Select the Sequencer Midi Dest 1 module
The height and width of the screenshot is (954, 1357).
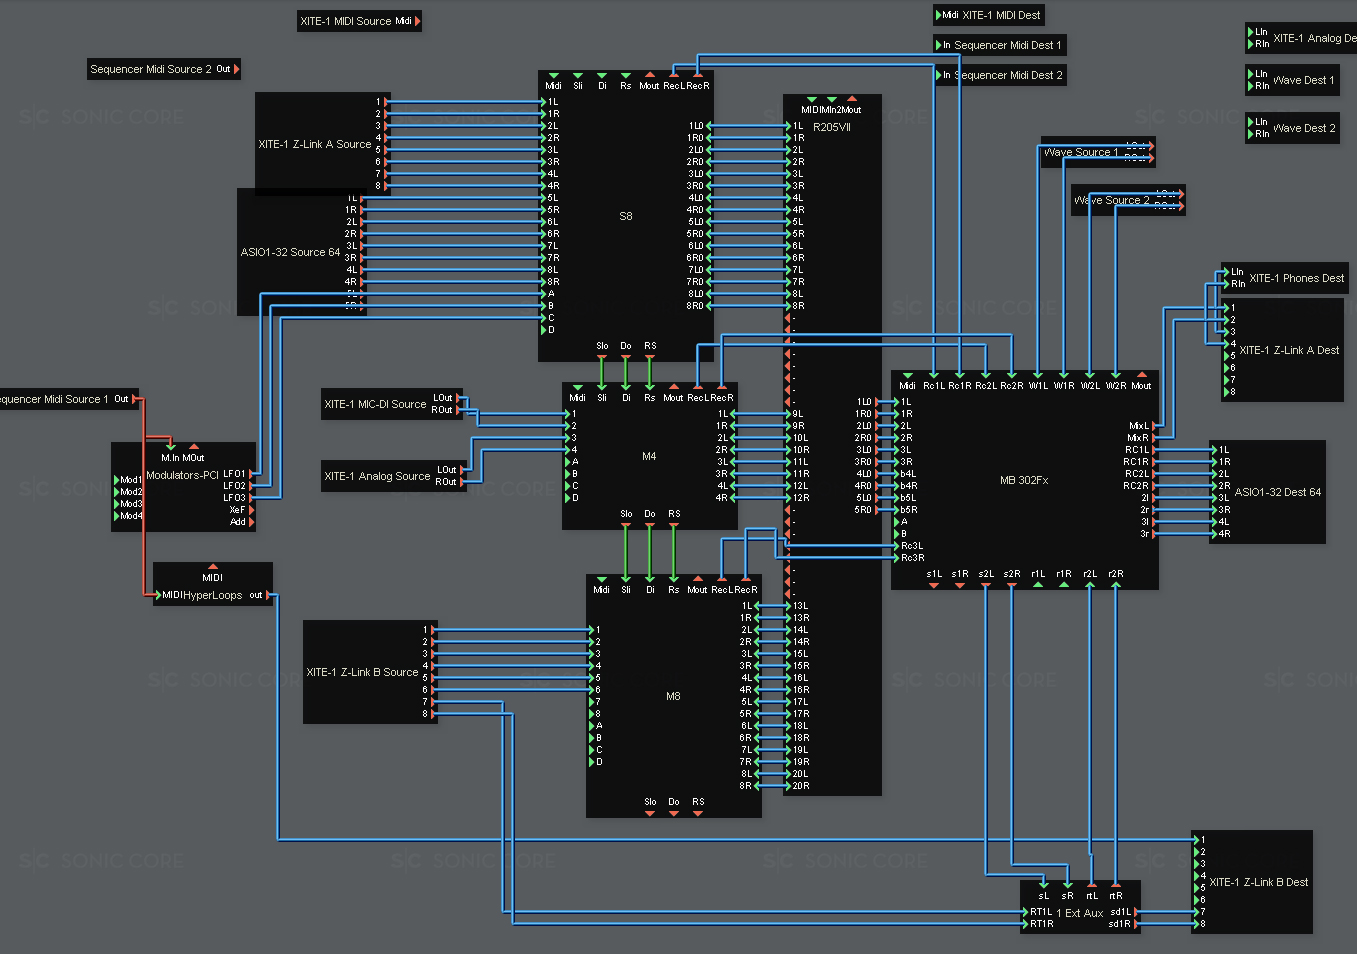tap(1000, 45)
